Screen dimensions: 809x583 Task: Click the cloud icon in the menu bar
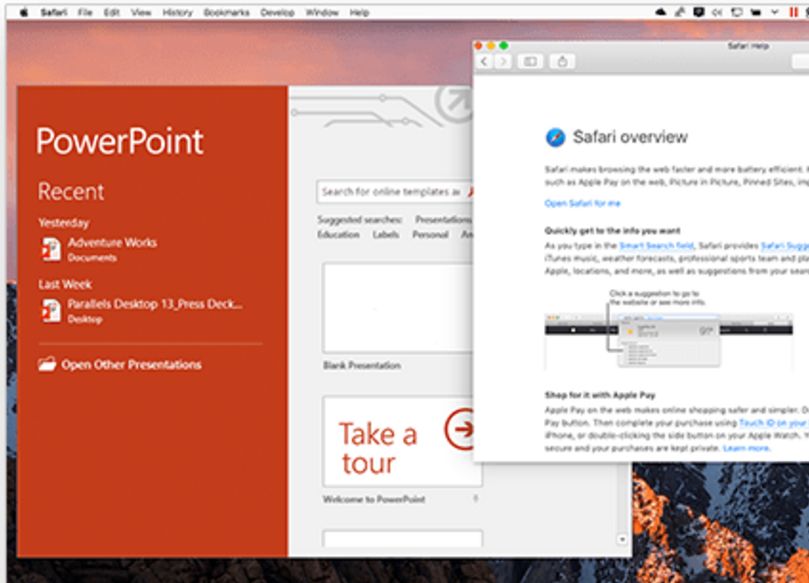tap(660, 12)
